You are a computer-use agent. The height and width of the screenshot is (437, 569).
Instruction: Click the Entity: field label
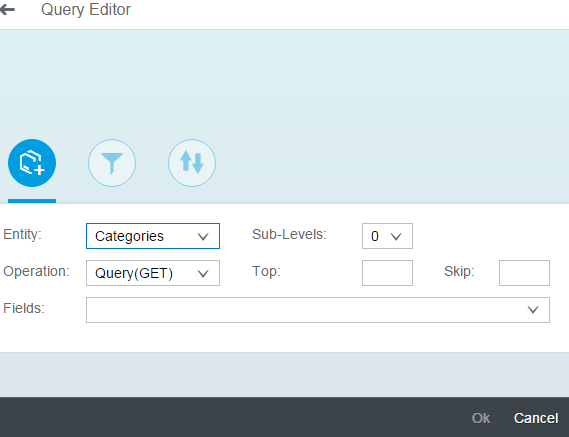coord(22,234)
